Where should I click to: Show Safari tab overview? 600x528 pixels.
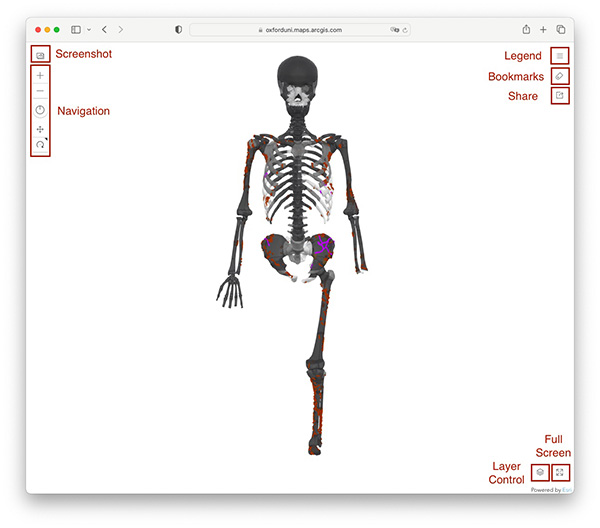(561, 29)
